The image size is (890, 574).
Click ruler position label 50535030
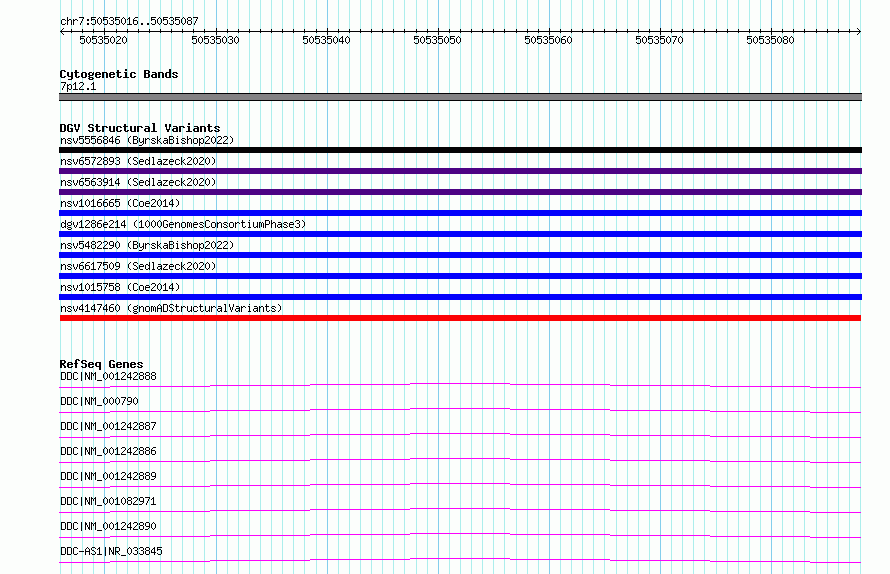pyautogui.click(x=215, y=40)
